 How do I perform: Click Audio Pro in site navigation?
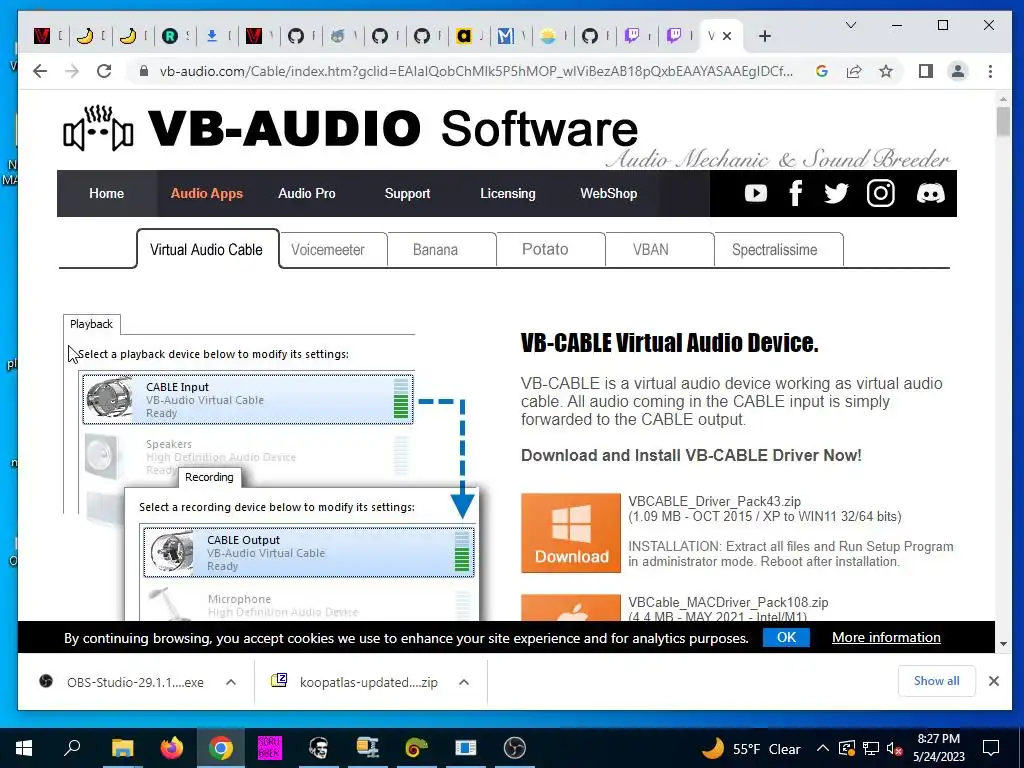(x=306, y=193)
